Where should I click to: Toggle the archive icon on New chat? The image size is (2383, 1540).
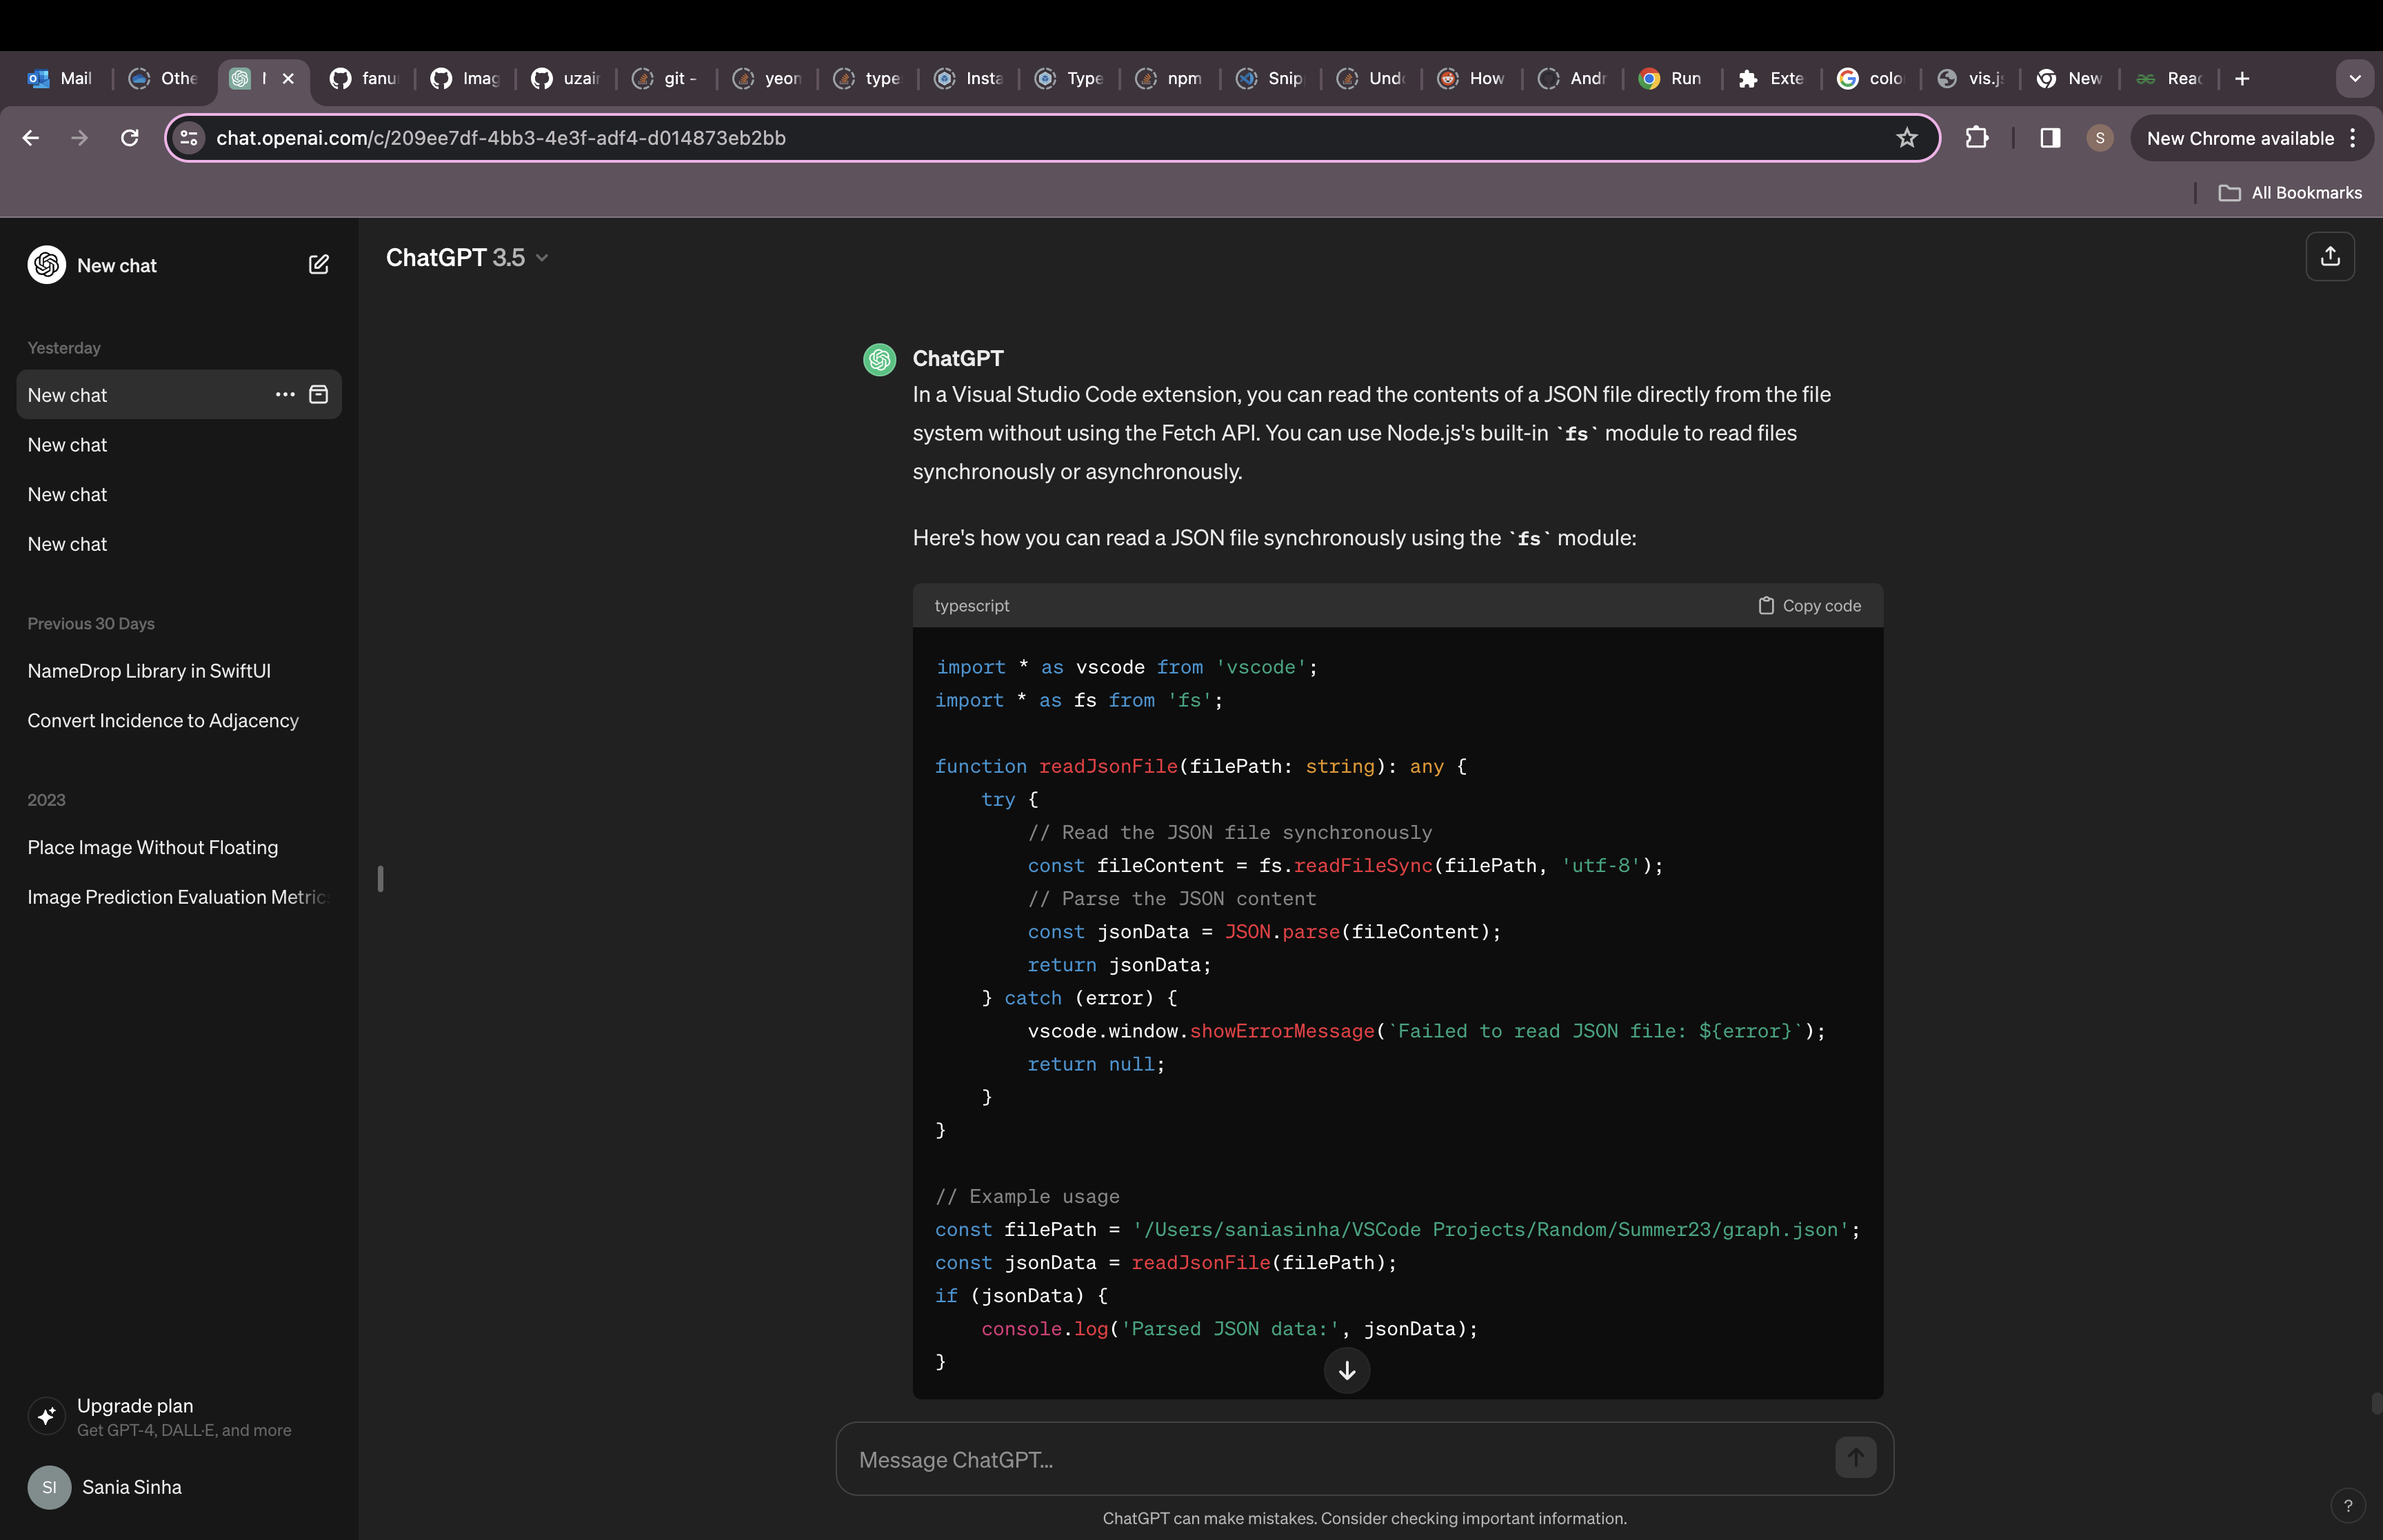(x=319, y=394)
